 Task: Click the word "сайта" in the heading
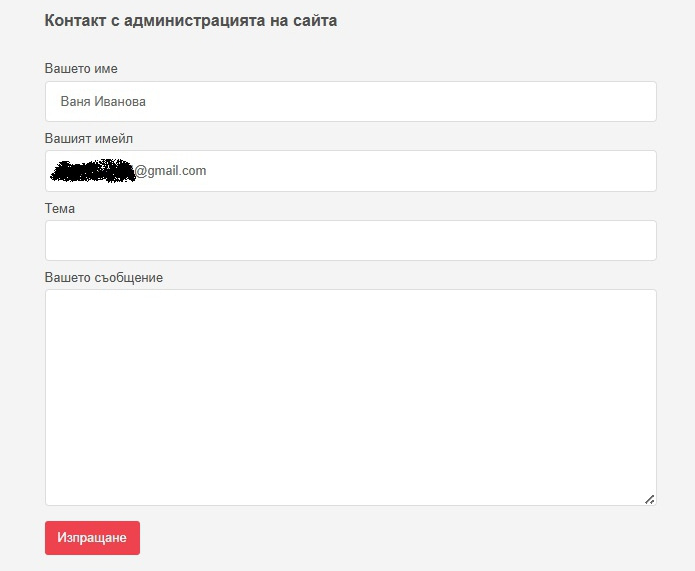click(x=316, y=21)
